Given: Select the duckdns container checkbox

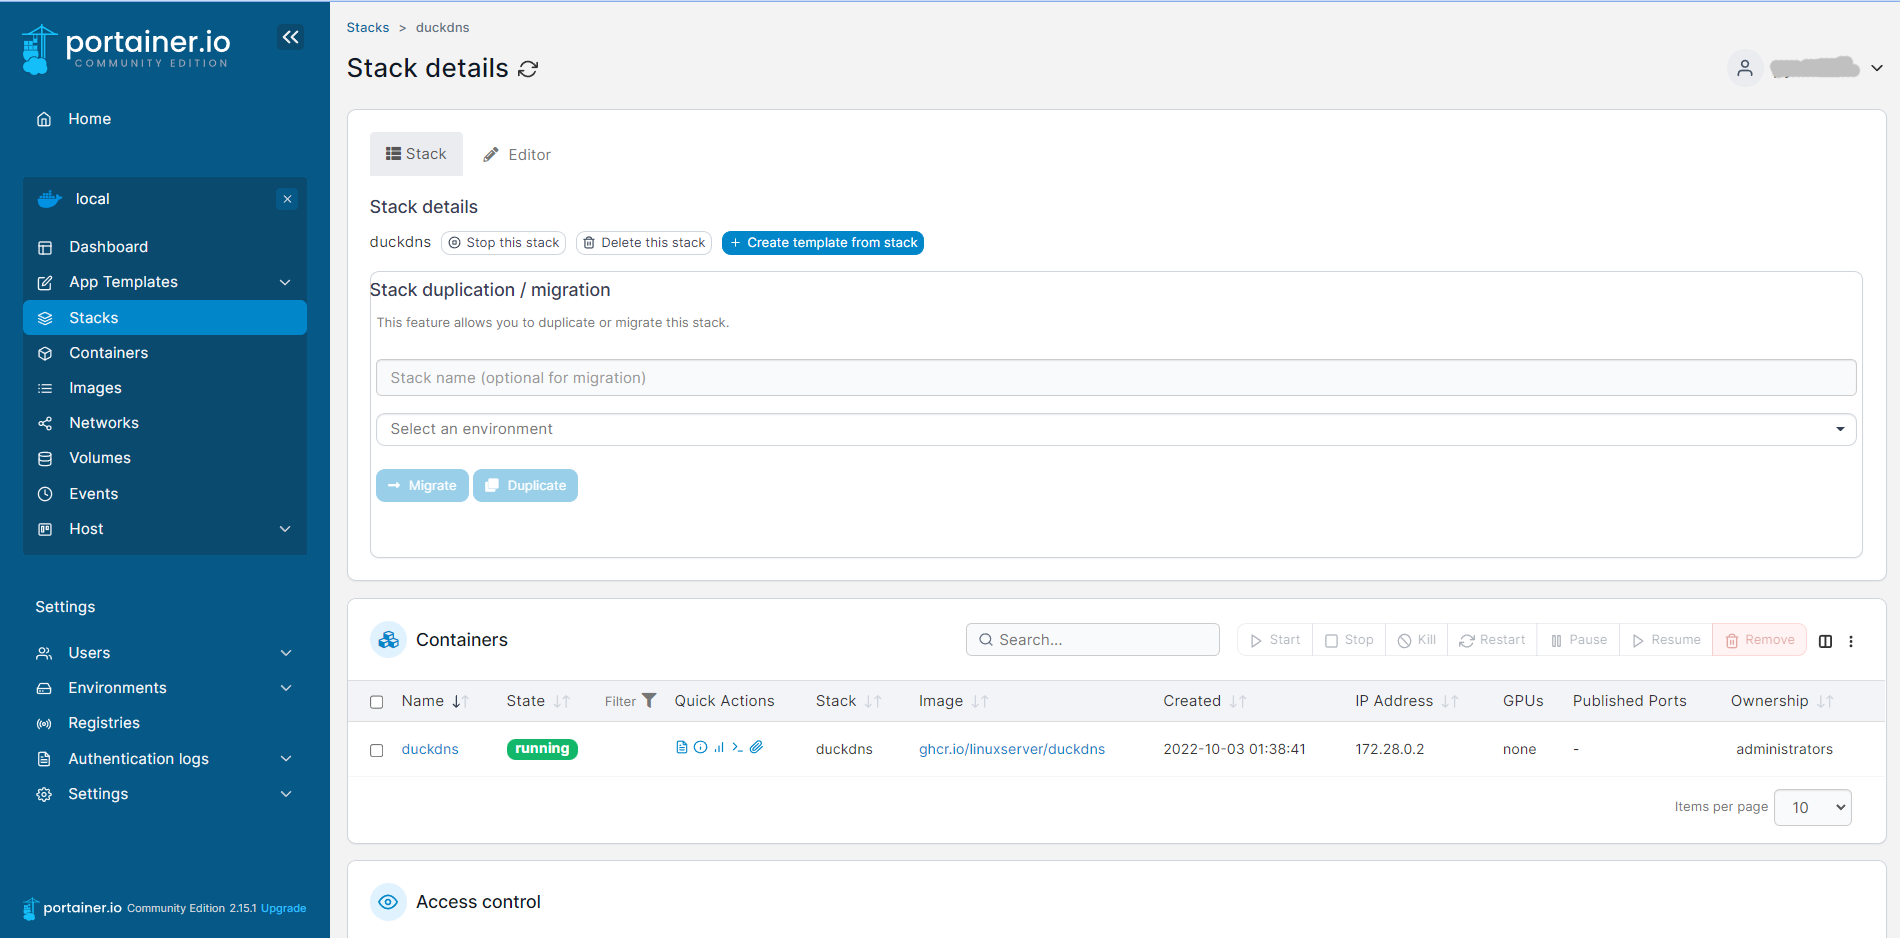Looking at the screenshot, I should pyautogui.click(x=377, y=750).
